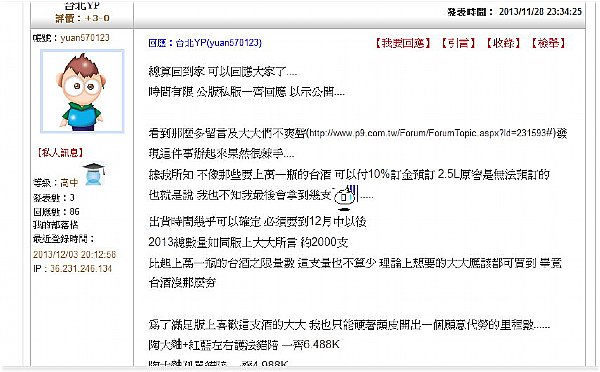Send a private message via 私人訊息
The width and height of the screenshot is (600, 372).
(x=60, y=152)
